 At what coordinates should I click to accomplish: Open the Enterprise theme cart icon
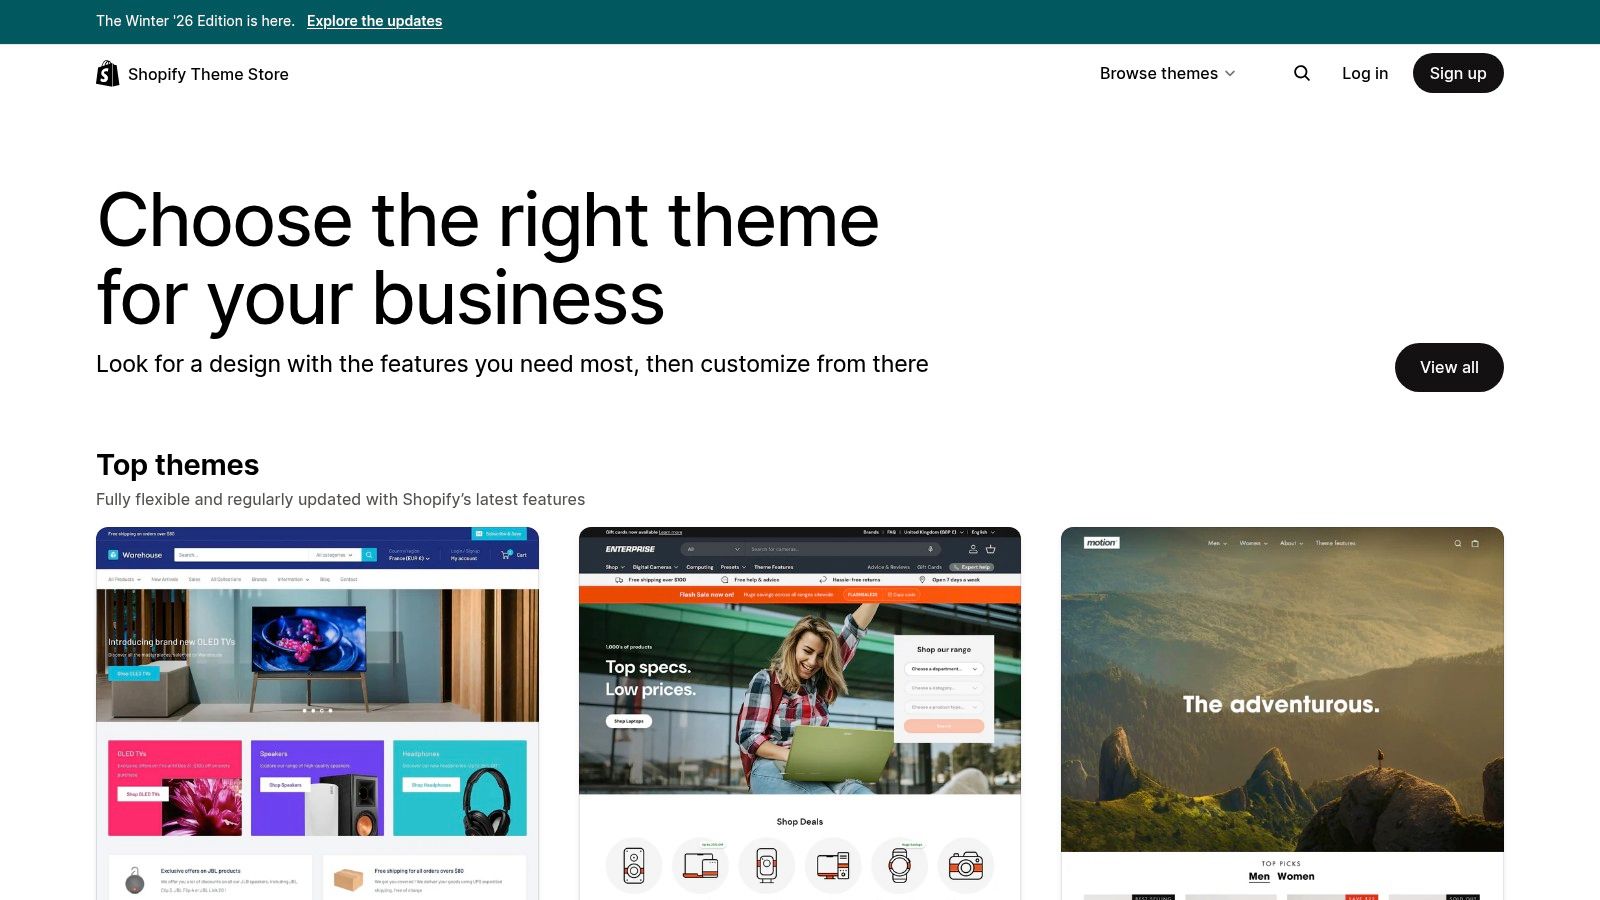(990, 549)
